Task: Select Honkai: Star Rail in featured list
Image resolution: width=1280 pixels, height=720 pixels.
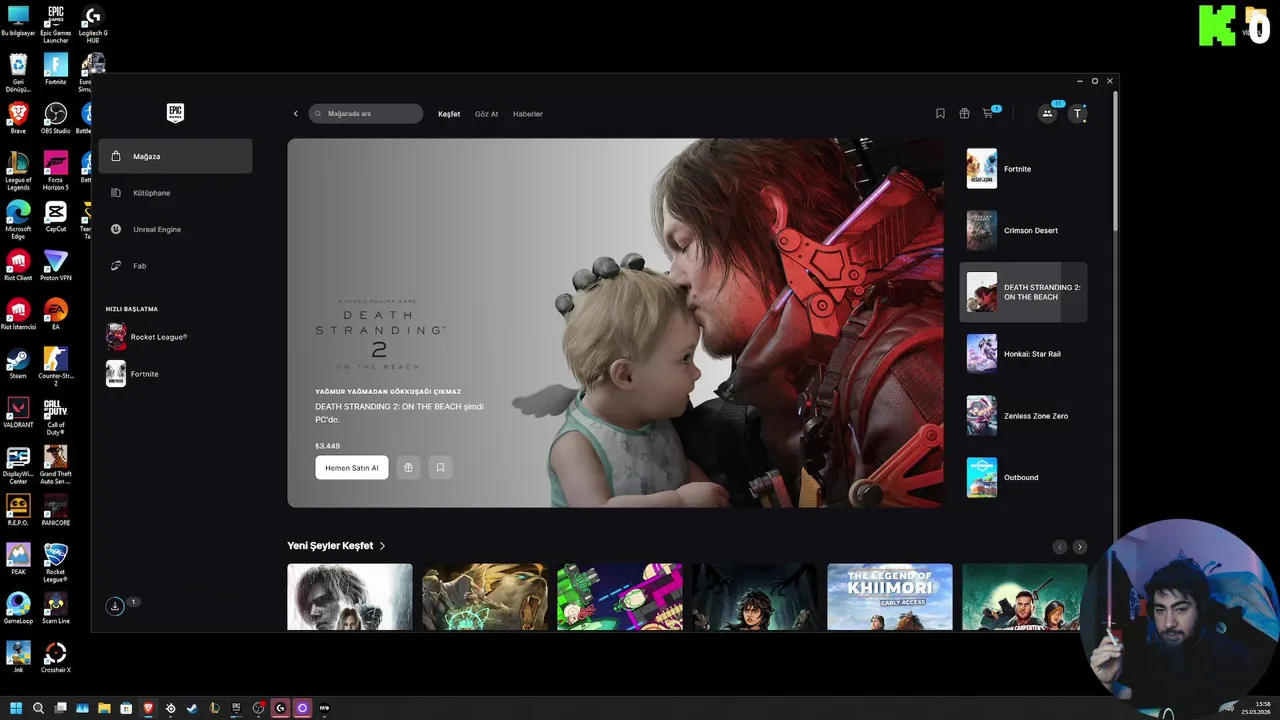Action: click(x=1023, y=354)
